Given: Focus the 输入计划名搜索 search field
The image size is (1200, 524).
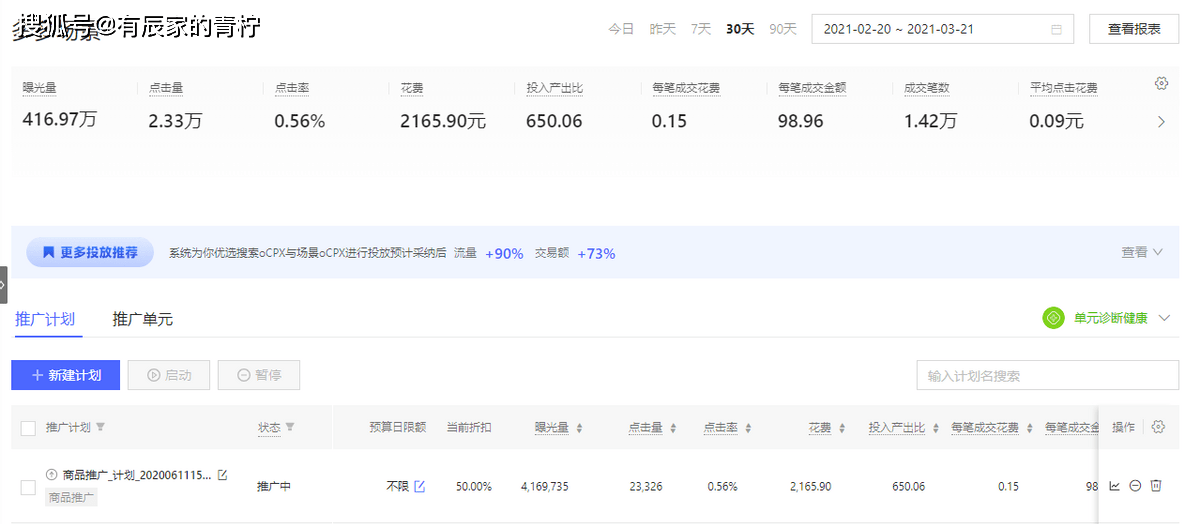Looking at the screenshot, I should pyautogui.click(x=1046, y=376).
